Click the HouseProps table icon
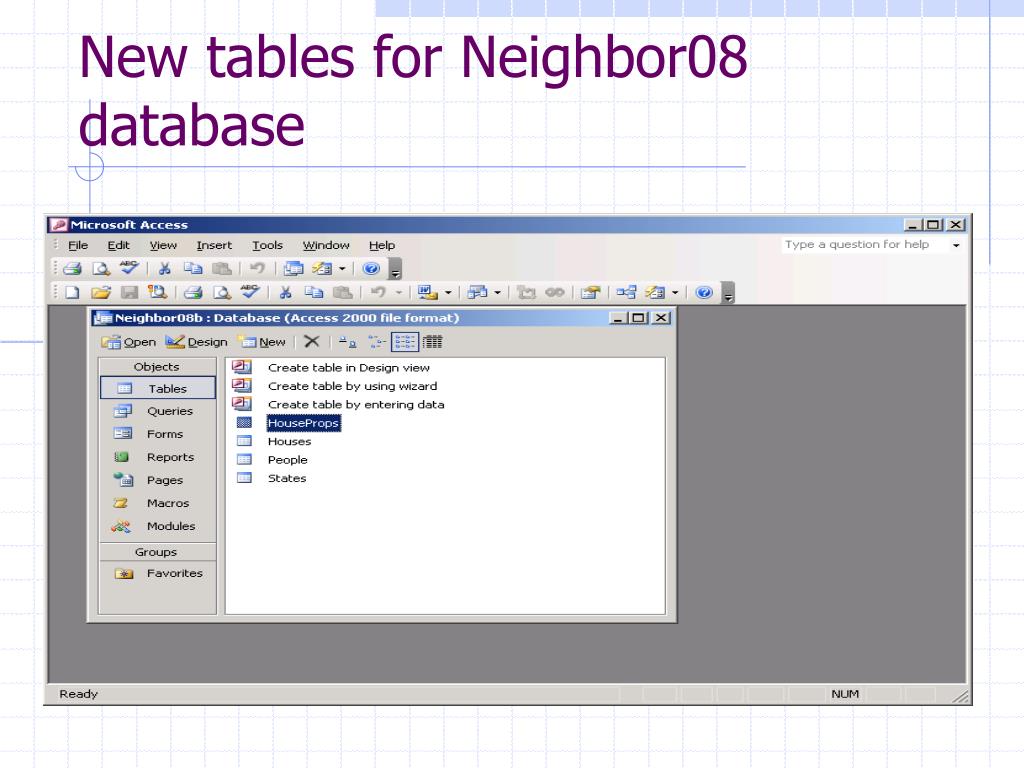 coord(244,423)
